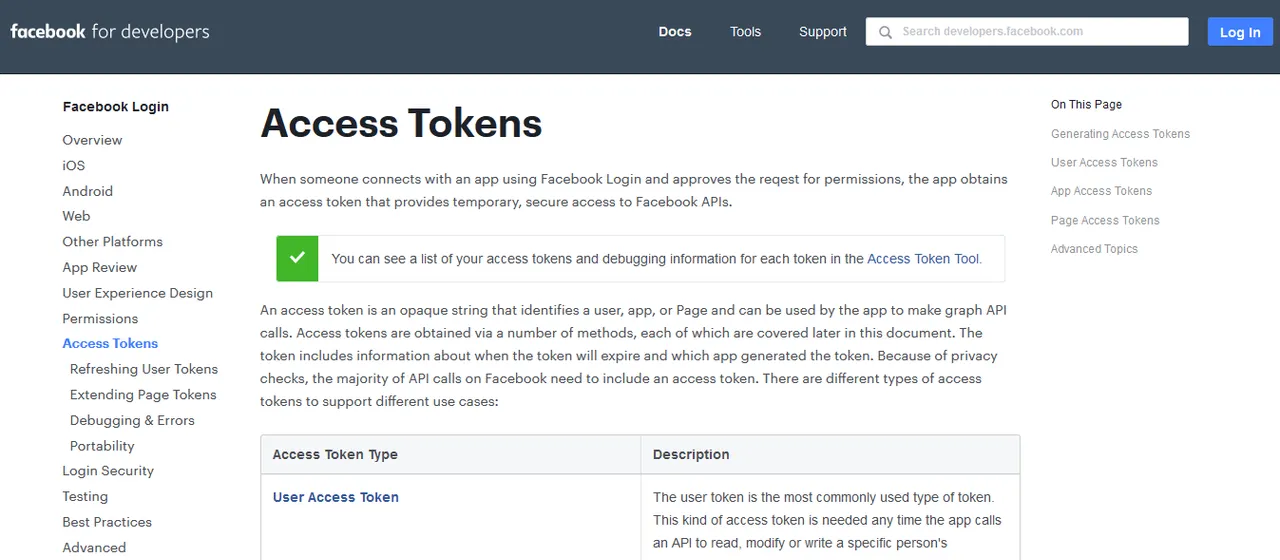
Task: Open Permissions in the sidebar
Action: coord(100,319)
